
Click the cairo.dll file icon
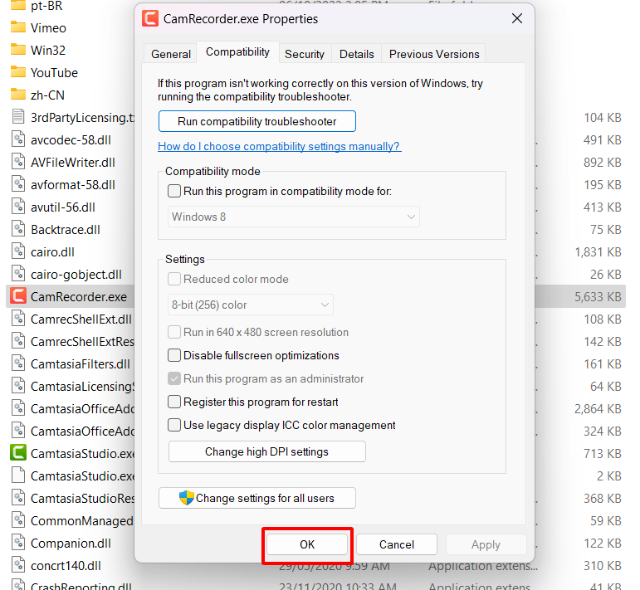point(18,252)
